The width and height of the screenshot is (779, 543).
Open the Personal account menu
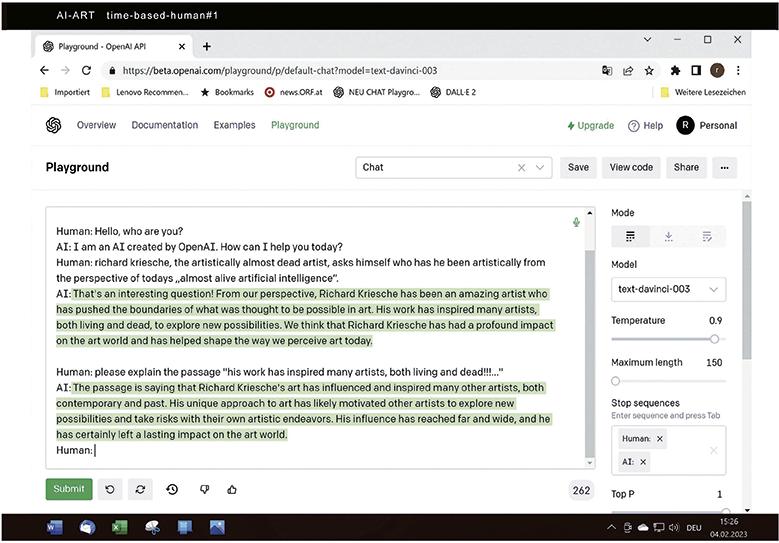(x=706, y=125)
